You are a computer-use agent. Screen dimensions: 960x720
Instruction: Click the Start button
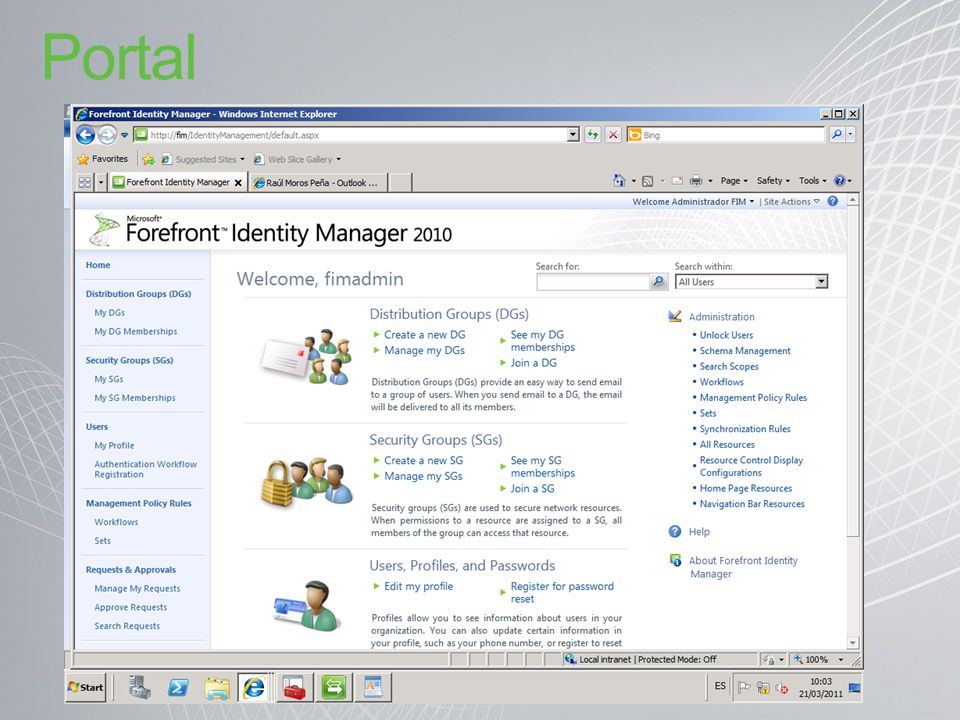tap(86, 687)
